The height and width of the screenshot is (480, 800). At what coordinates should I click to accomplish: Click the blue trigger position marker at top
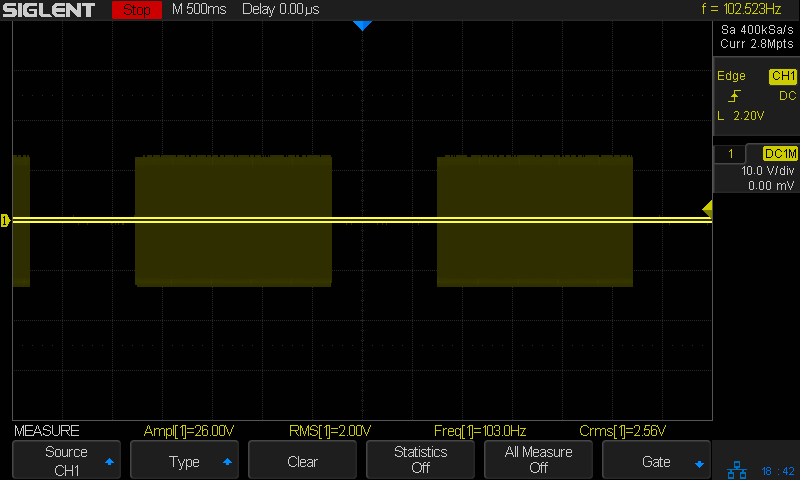point(362,26)
